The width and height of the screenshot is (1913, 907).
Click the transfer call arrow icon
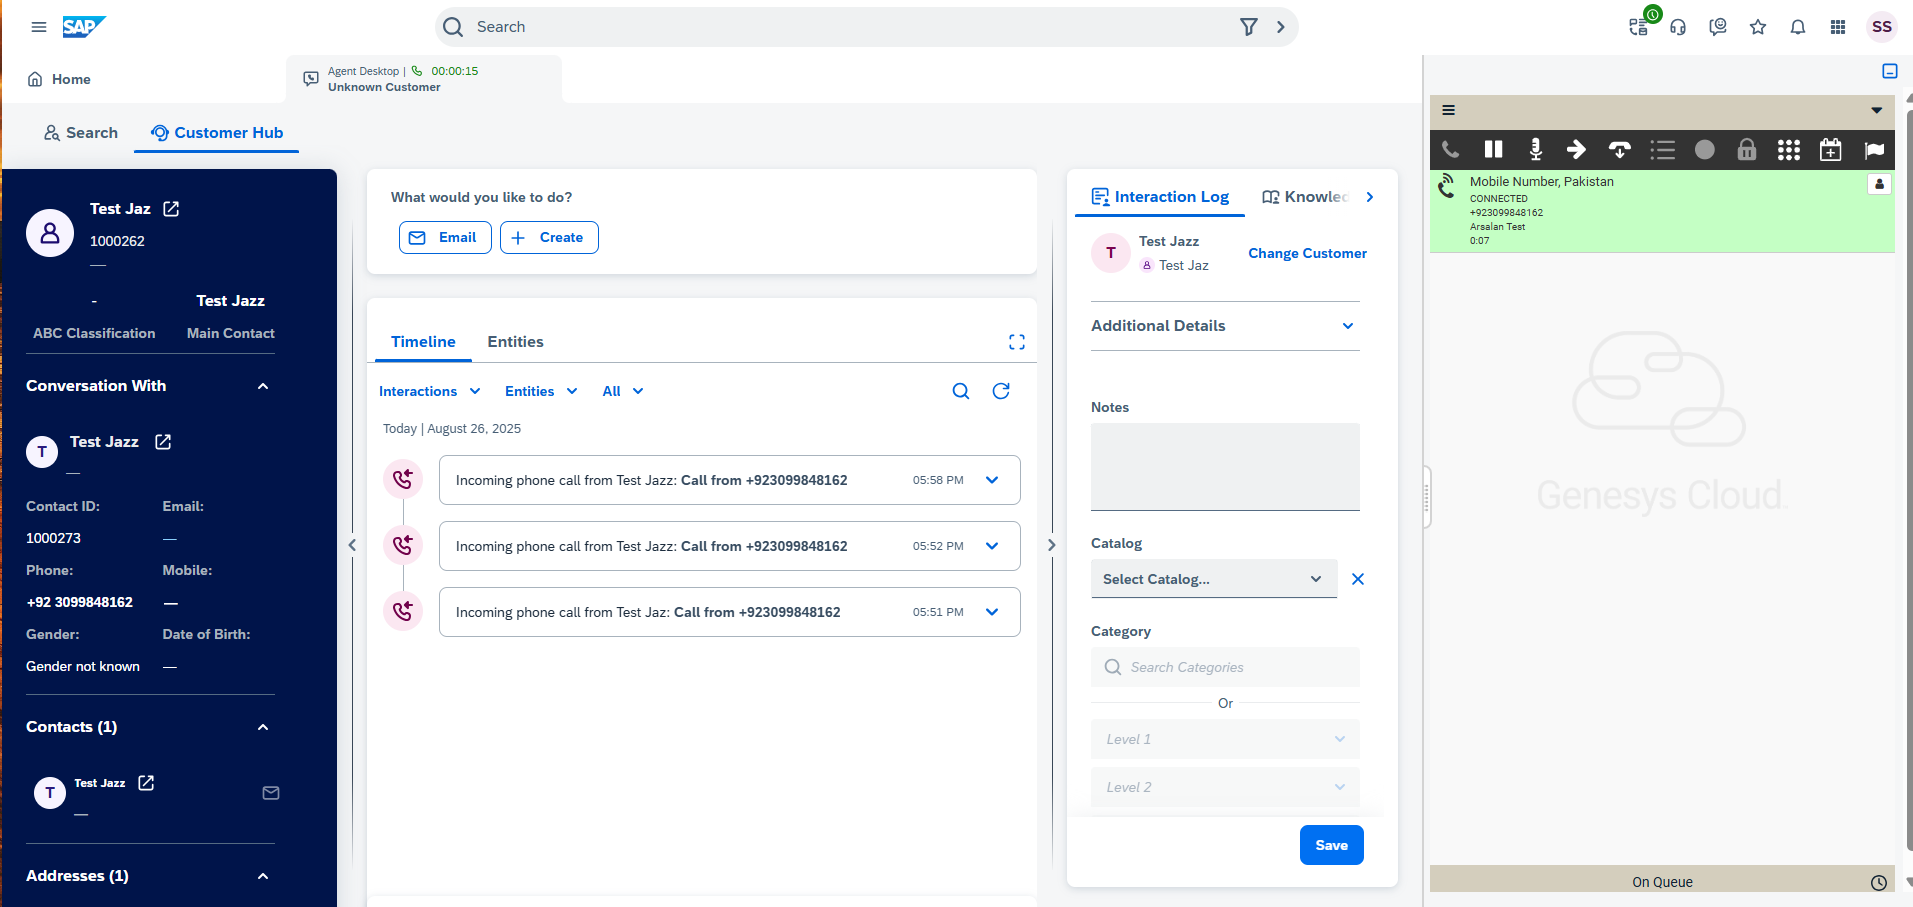coord(1576,149)
